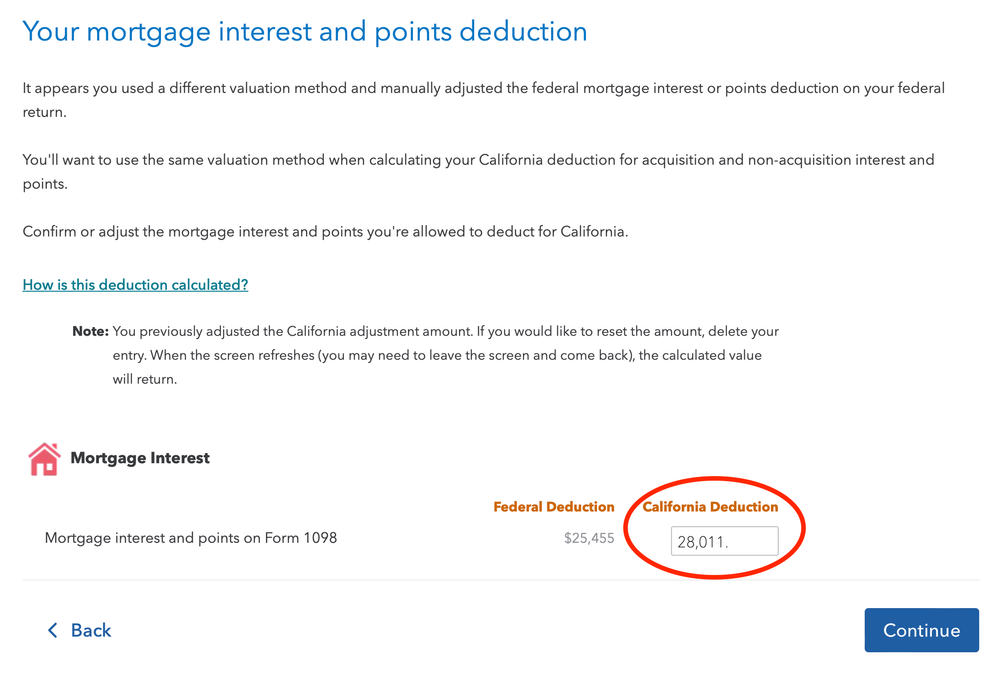Click the note line starting "entry. When the screen refreshes"

pos(437,355)
